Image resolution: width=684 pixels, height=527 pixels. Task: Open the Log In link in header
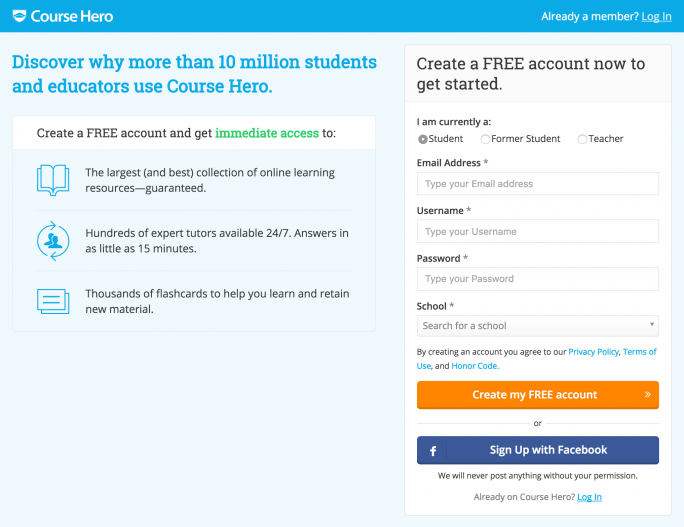click(656, 17)
